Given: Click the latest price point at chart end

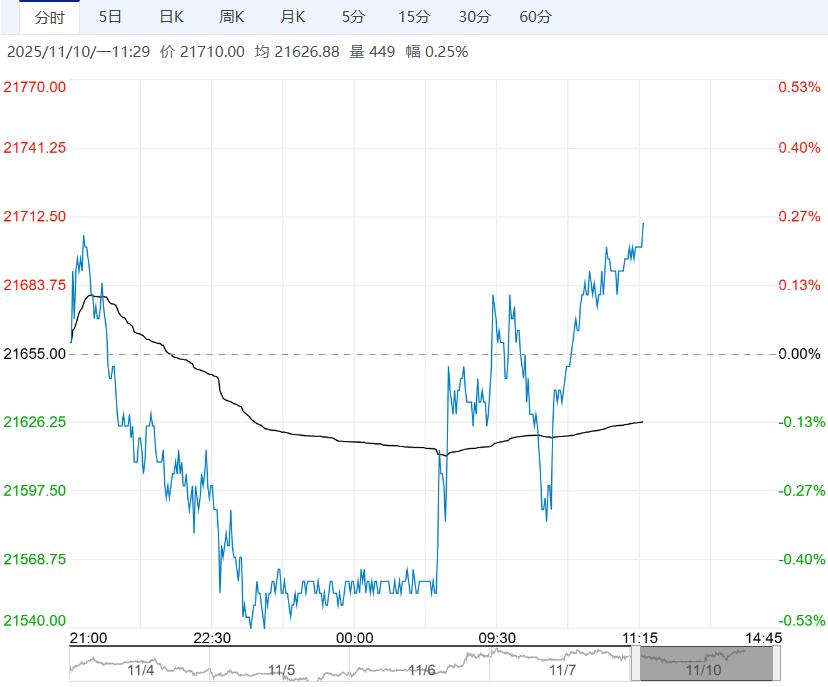Looking at the screenshot, I should [x=643, y=223].
